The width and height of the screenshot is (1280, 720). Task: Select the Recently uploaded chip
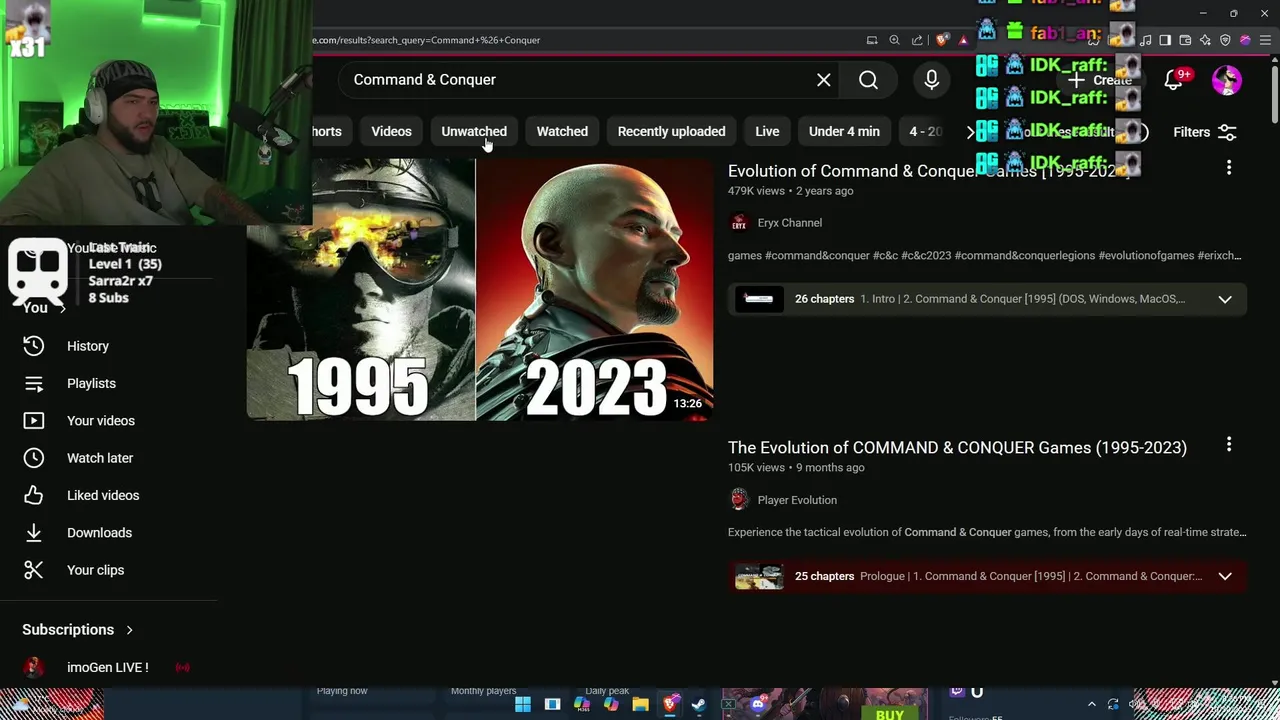(x=671, y=132)
